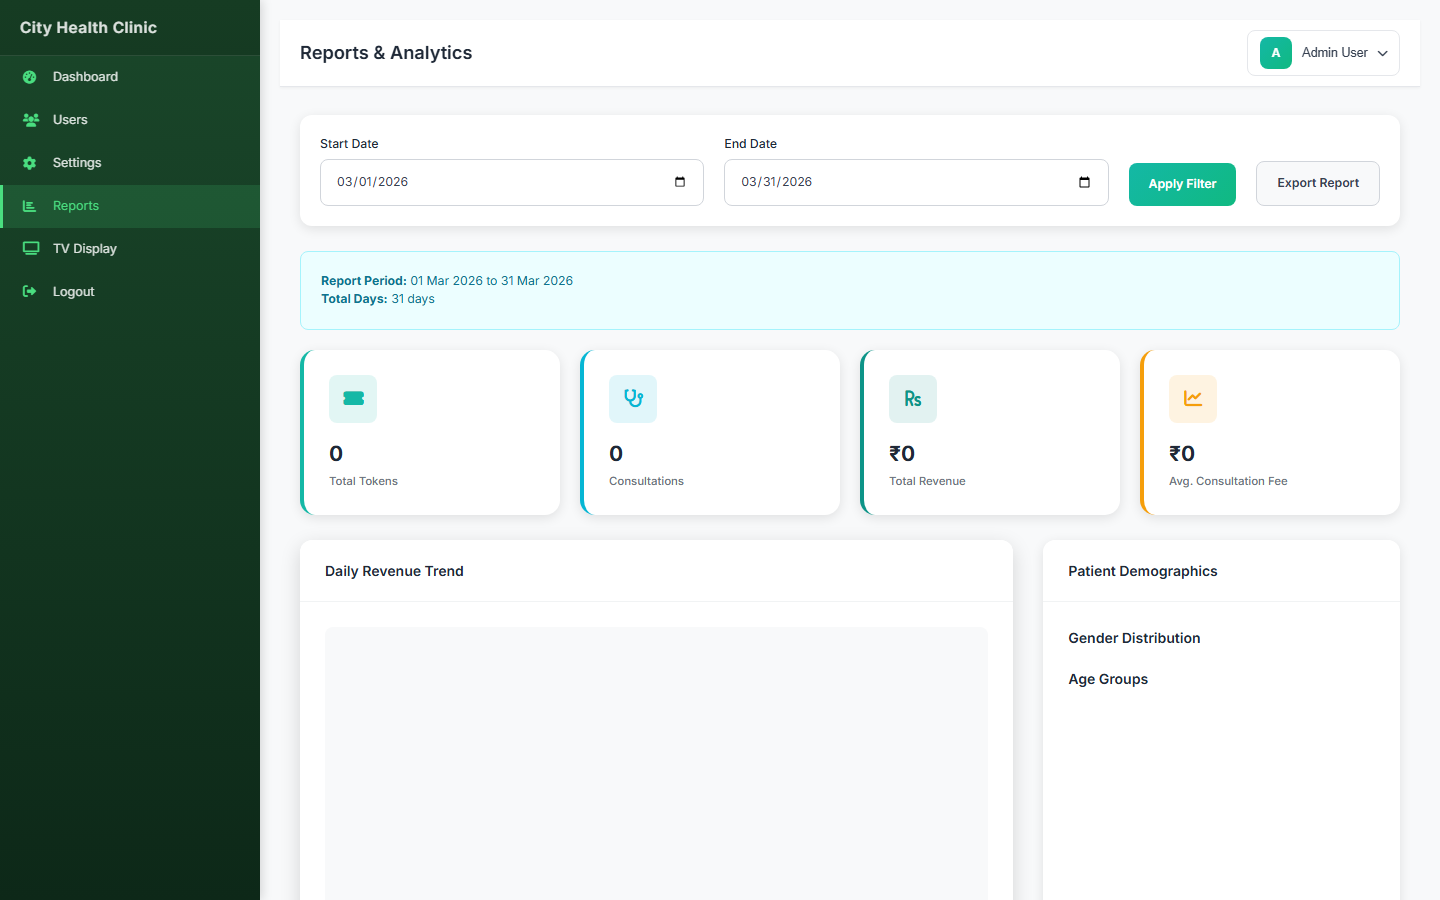
Task: Open the TV Display page
Action: coord(130,249)
